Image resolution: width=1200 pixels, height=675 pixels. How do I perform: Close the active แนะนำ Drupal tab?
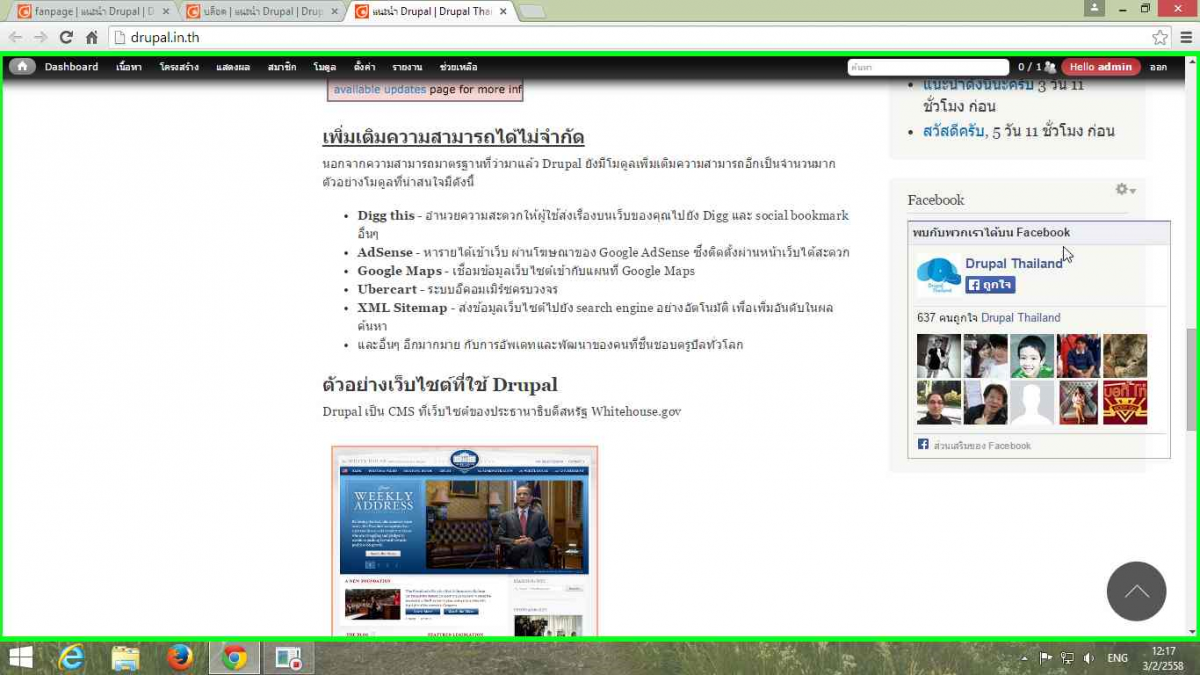502,12
